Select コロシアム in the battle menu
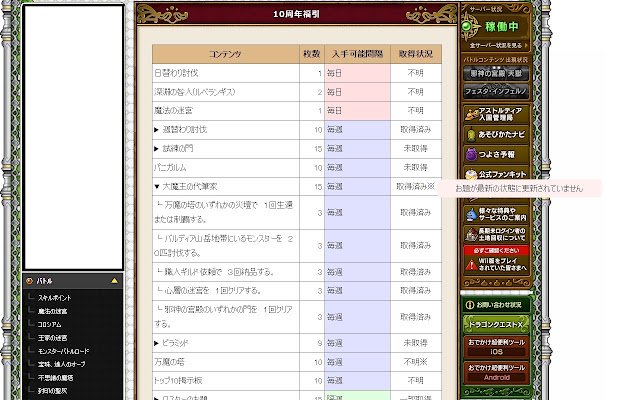 coord(49,324)
